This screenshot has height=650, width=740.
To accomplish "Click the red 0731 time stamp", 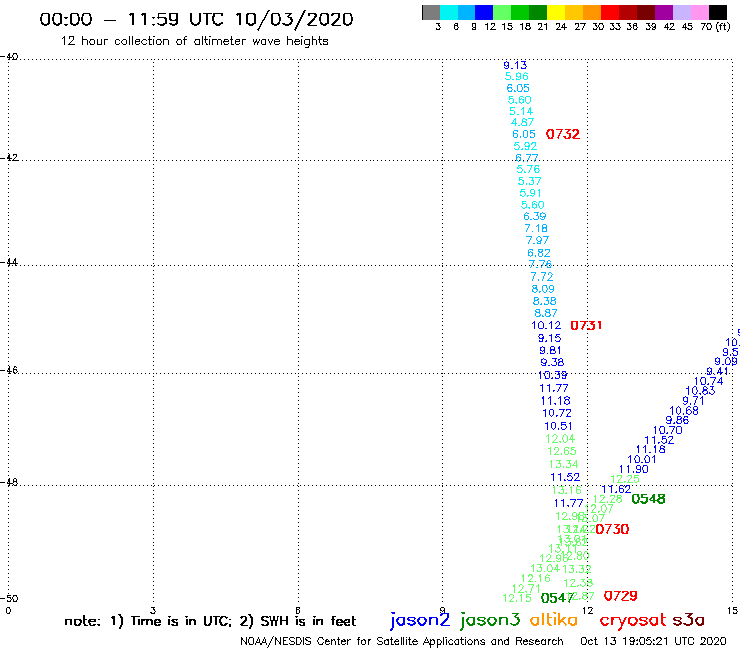I will pyautogui.click(x=586, y=325).
